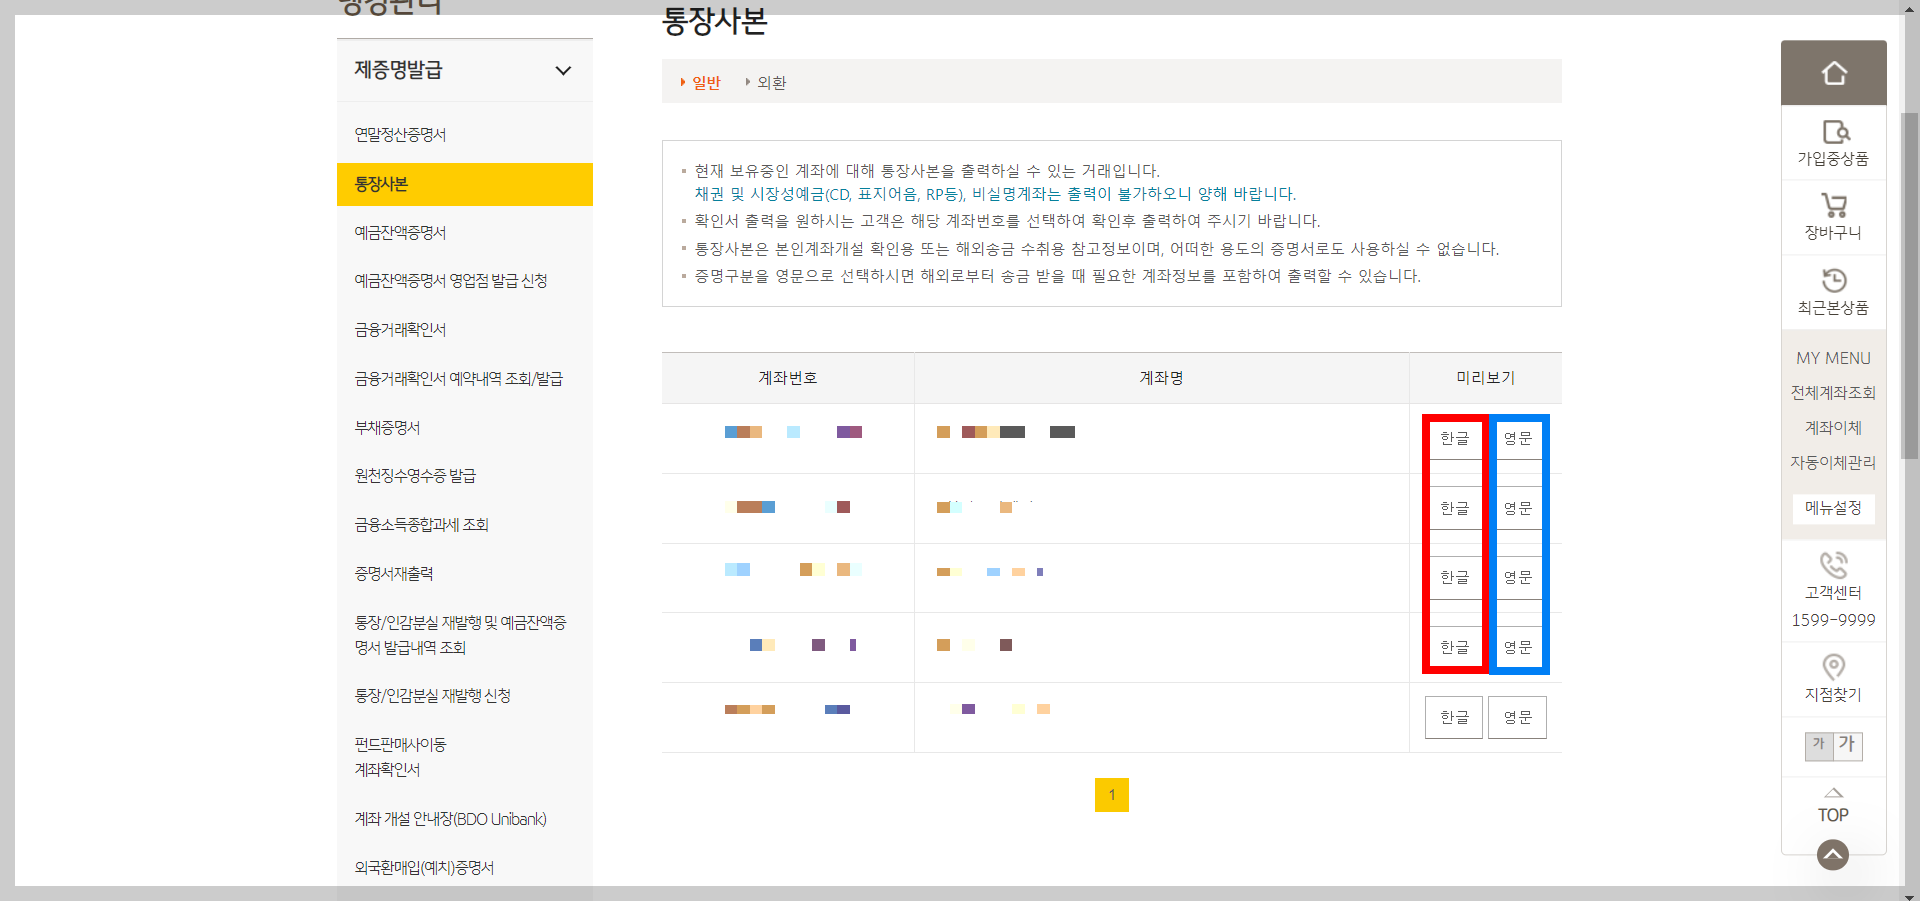1920x901 pixels.
Task: Click the home icon in the right sidebar
Action: pos(1833,72)
